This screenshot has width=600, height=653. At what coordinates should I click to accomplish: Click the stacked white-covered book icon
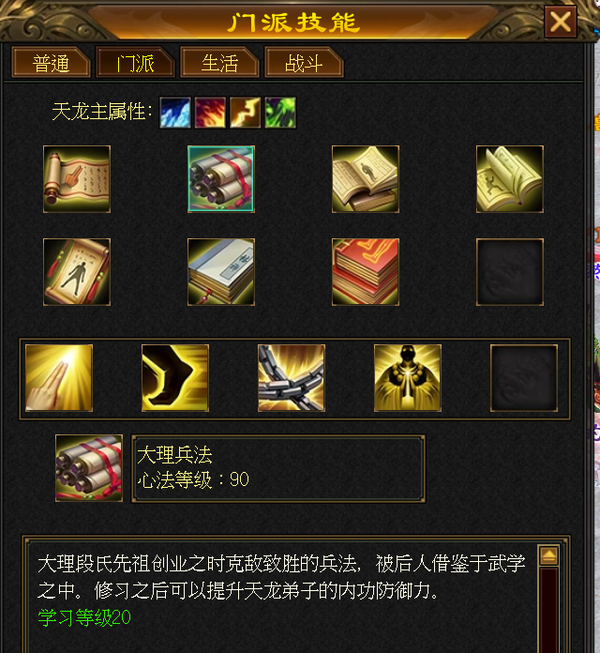coord(221,272)
